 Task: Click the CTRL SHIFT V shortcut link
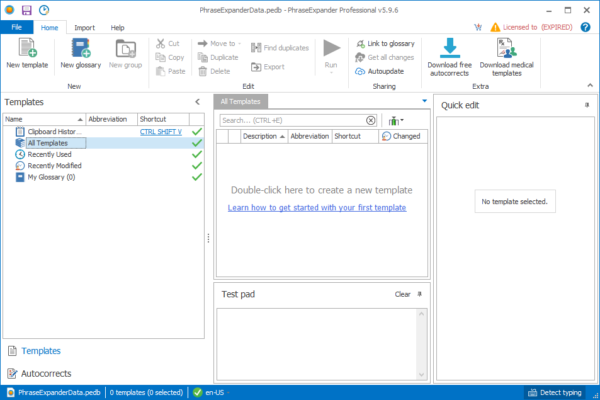click(x=161, y=132)
